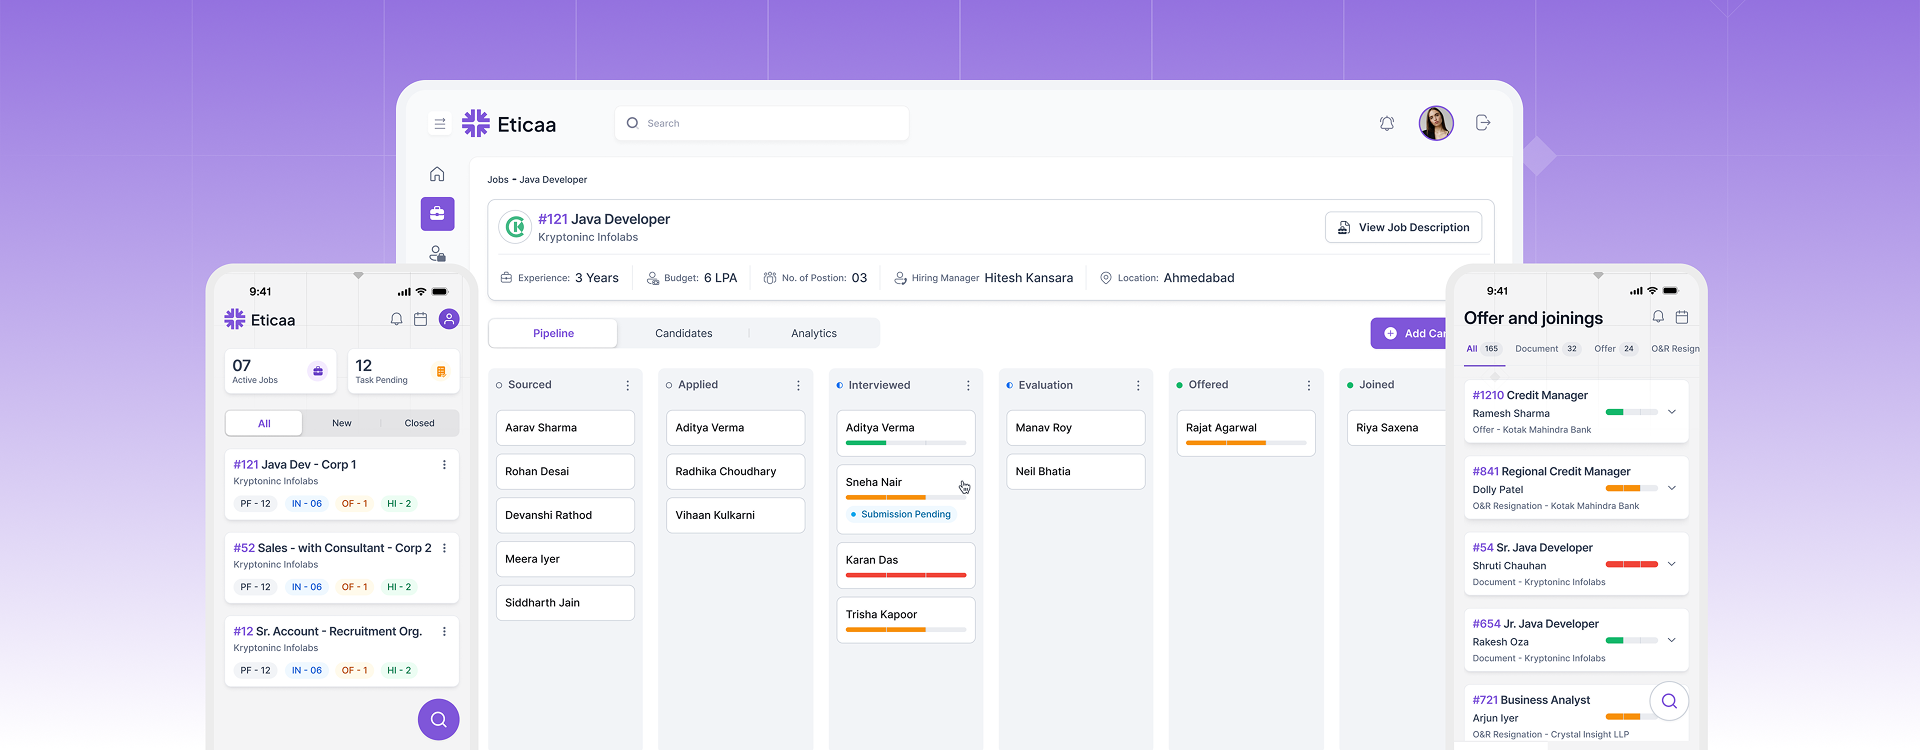Screen dimensions: 1920x750
Task: Click the hamburger menu icon beside Eticaa logo
Action: click(x=439, y=124)
